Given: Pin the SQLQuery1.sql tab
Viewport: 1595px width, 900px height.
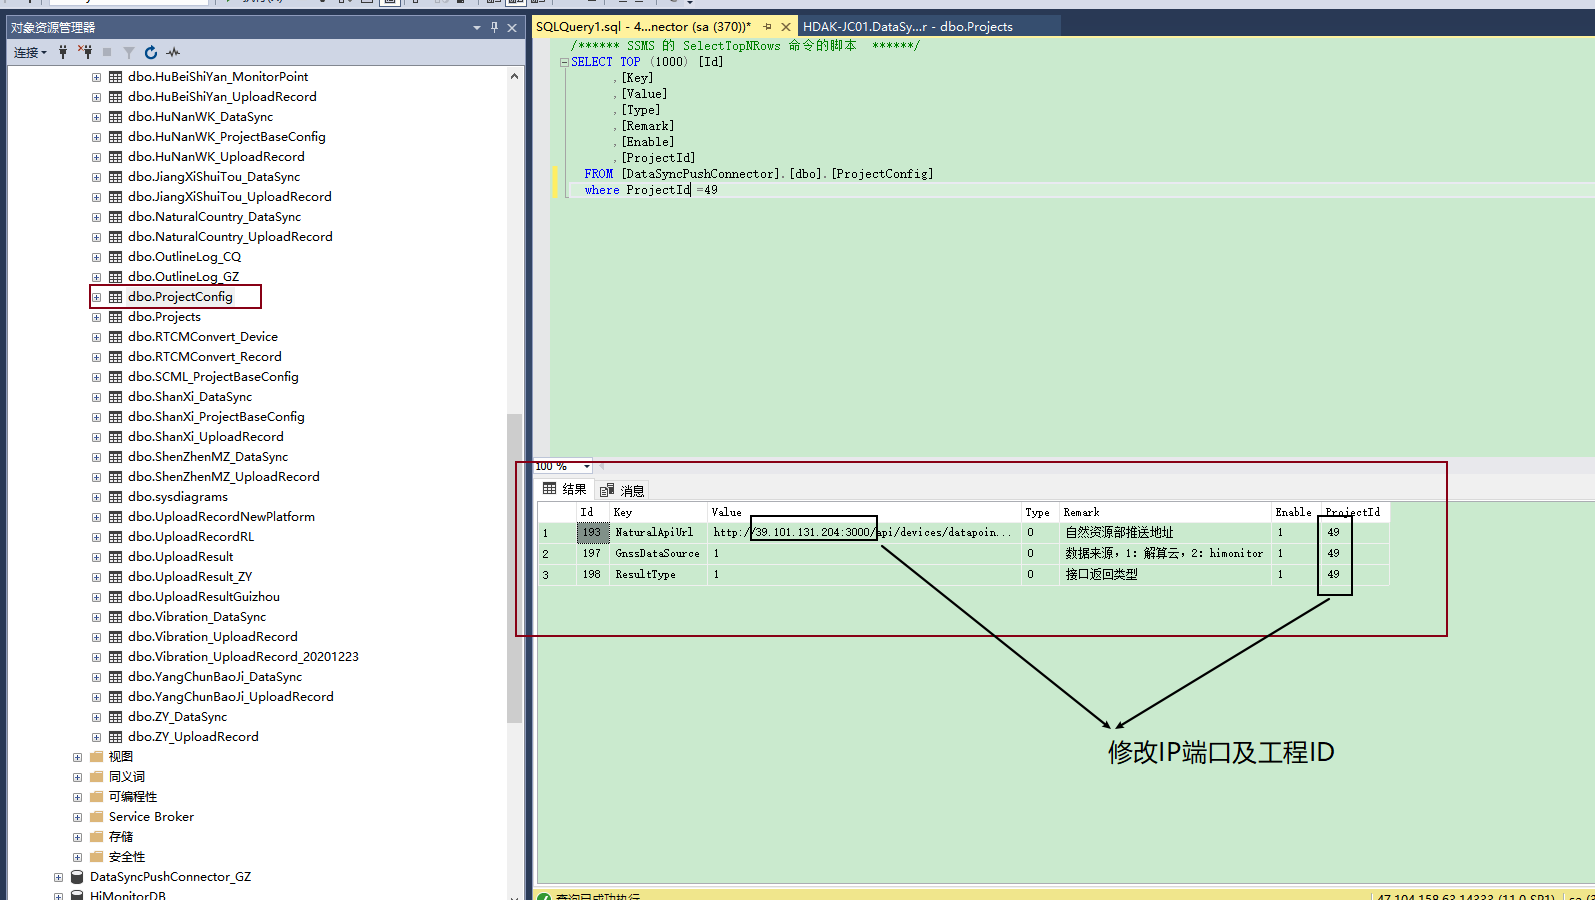Looking at the screenshot, I should point(767,27).
